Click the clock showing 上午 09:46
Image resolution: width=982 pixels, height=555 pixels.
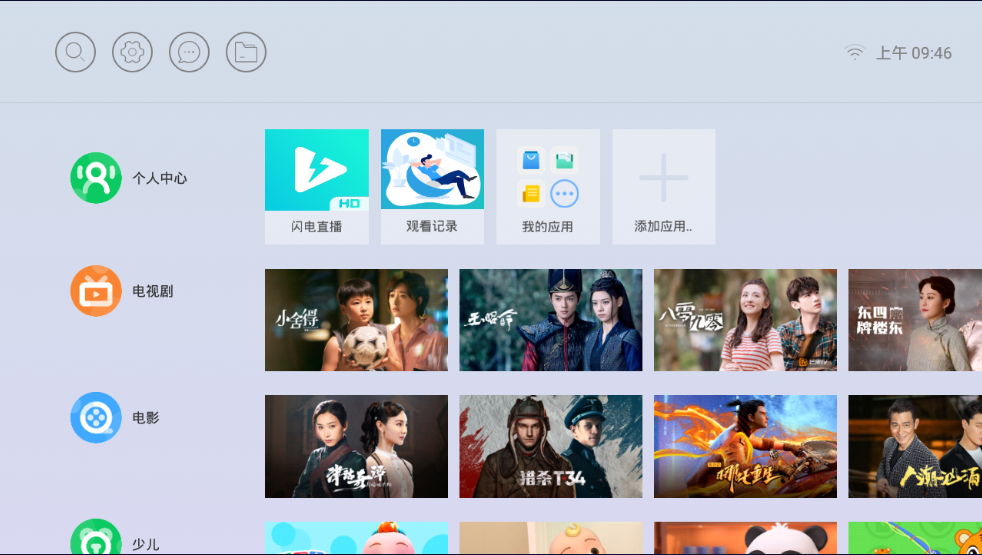pos(914,53)
